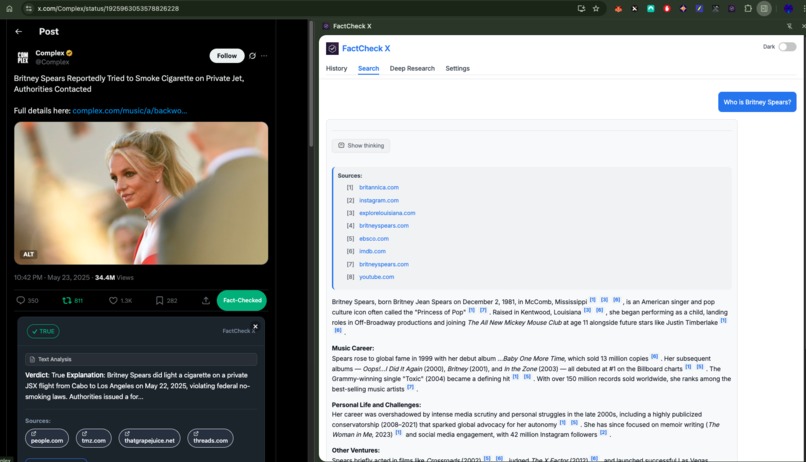Click the ALT badge on the image
Screen dimensions: 806x462
tap(28, 254)
